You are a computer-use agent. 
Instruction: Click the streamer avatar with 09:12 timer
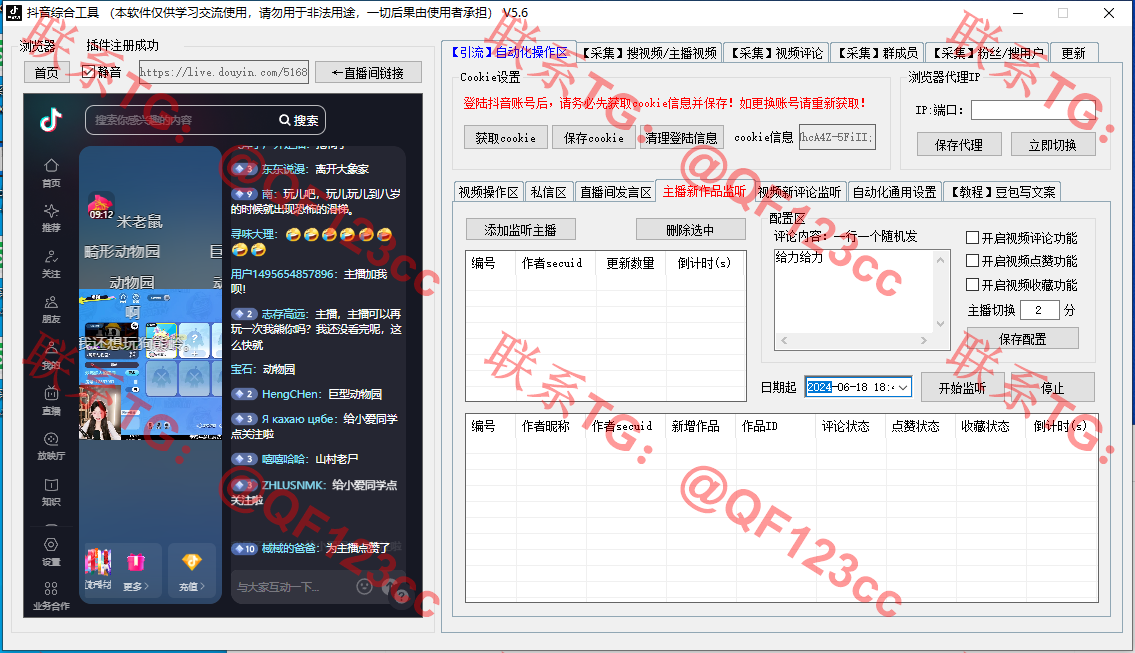pyautogui.click(x=101, y=205)
